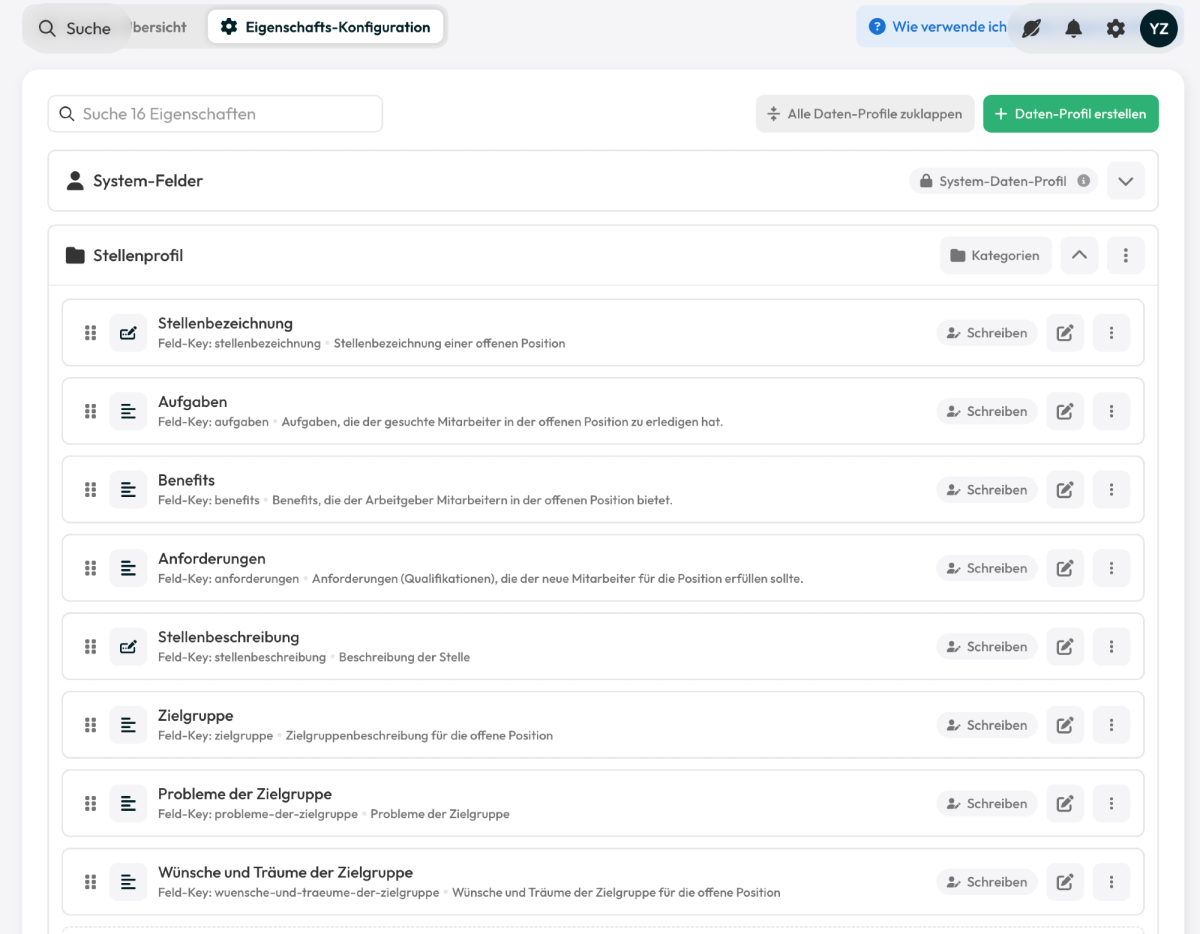Click Feld-Key: zielgruppe text
Image resolution: width=1200 pixels, height=934 pixels.
coord(215,735)
